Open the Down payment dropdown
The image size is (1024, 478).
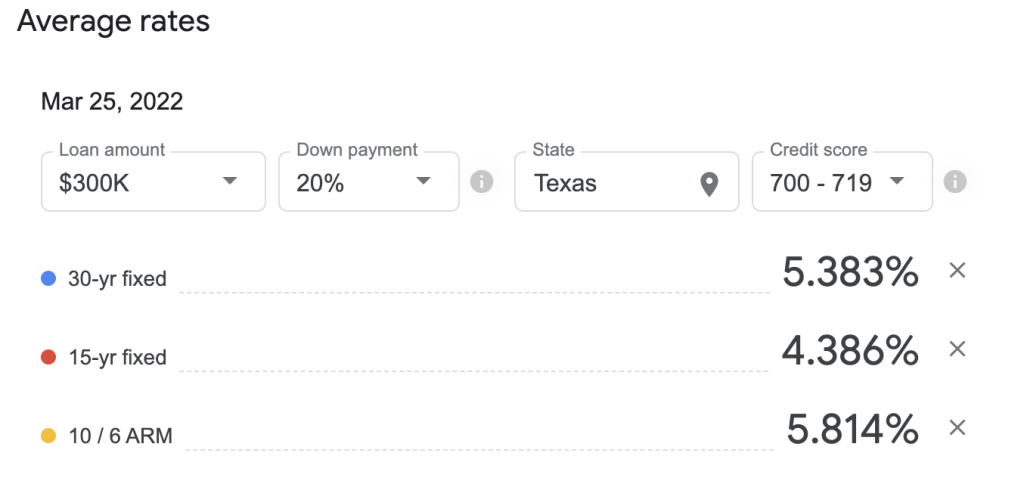point(369,182)
